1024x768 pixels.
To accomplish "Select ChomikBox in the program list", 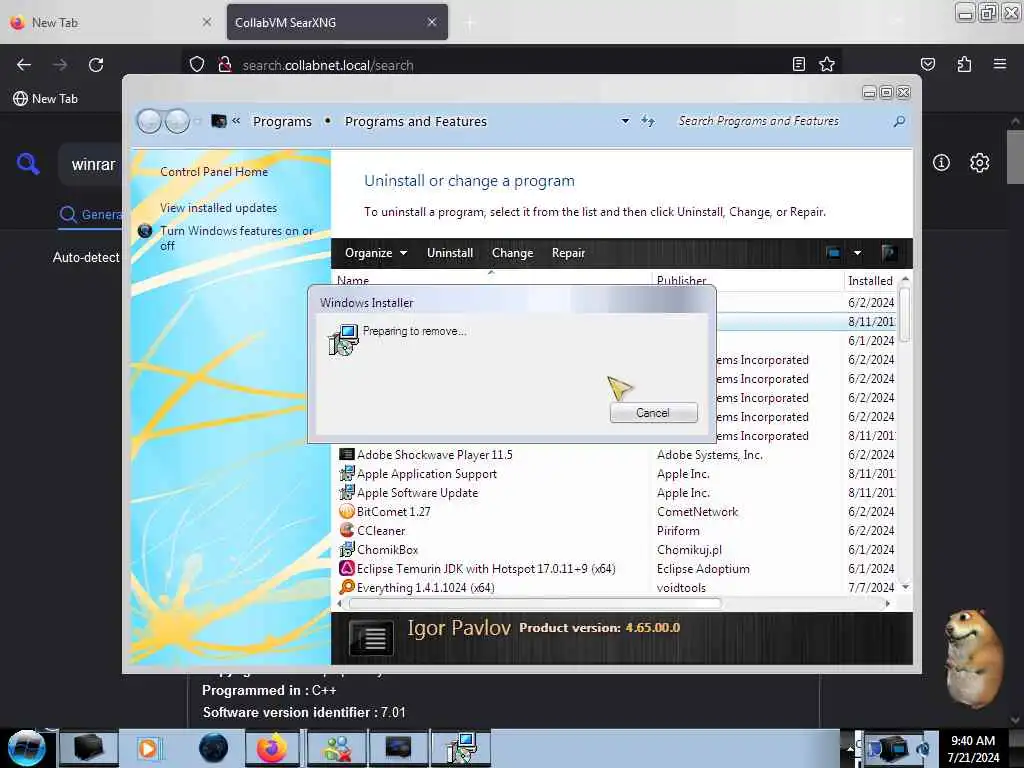I will click(x=387, y=549).
